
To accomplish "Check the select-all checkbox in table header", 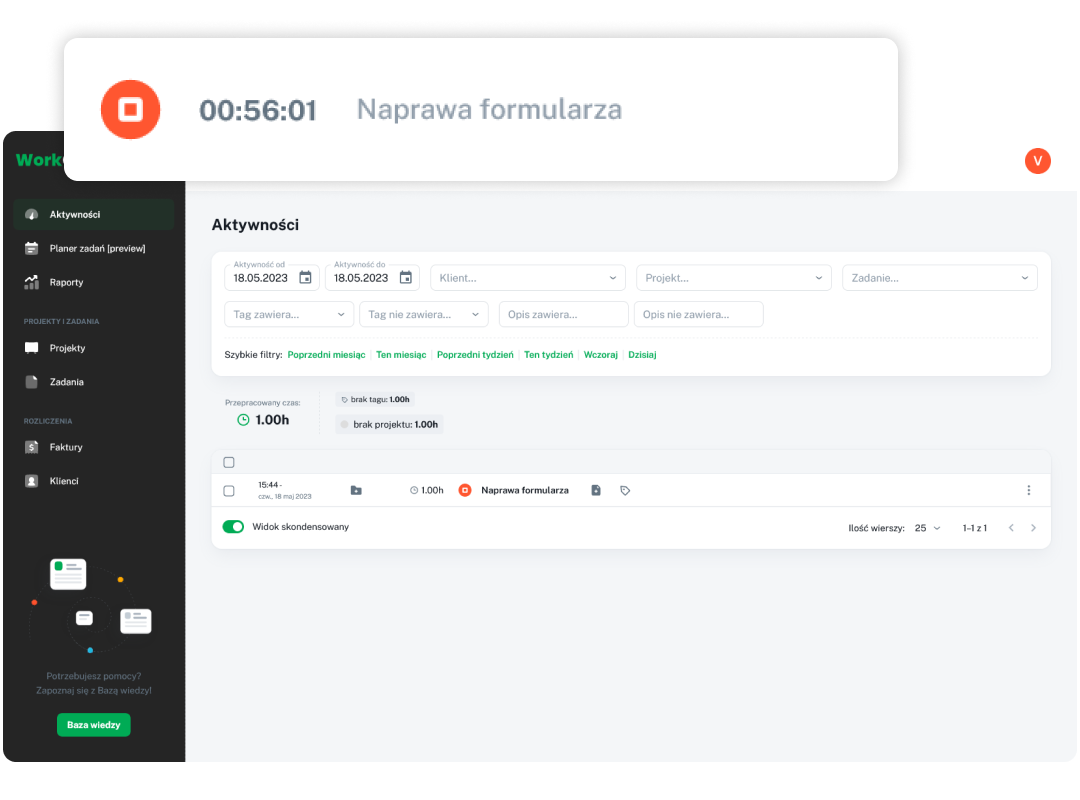I will click(x=229, y=462).
